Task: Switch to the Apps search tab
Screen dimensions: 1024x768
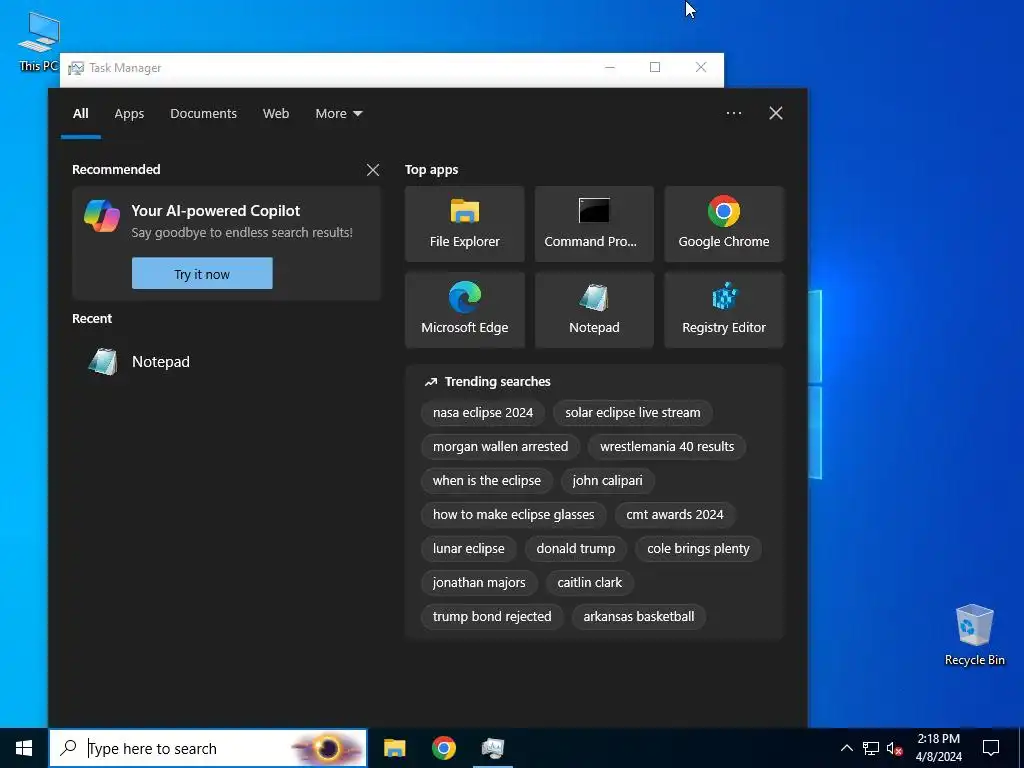Action: pyautogui.click(x=129, y=114)
